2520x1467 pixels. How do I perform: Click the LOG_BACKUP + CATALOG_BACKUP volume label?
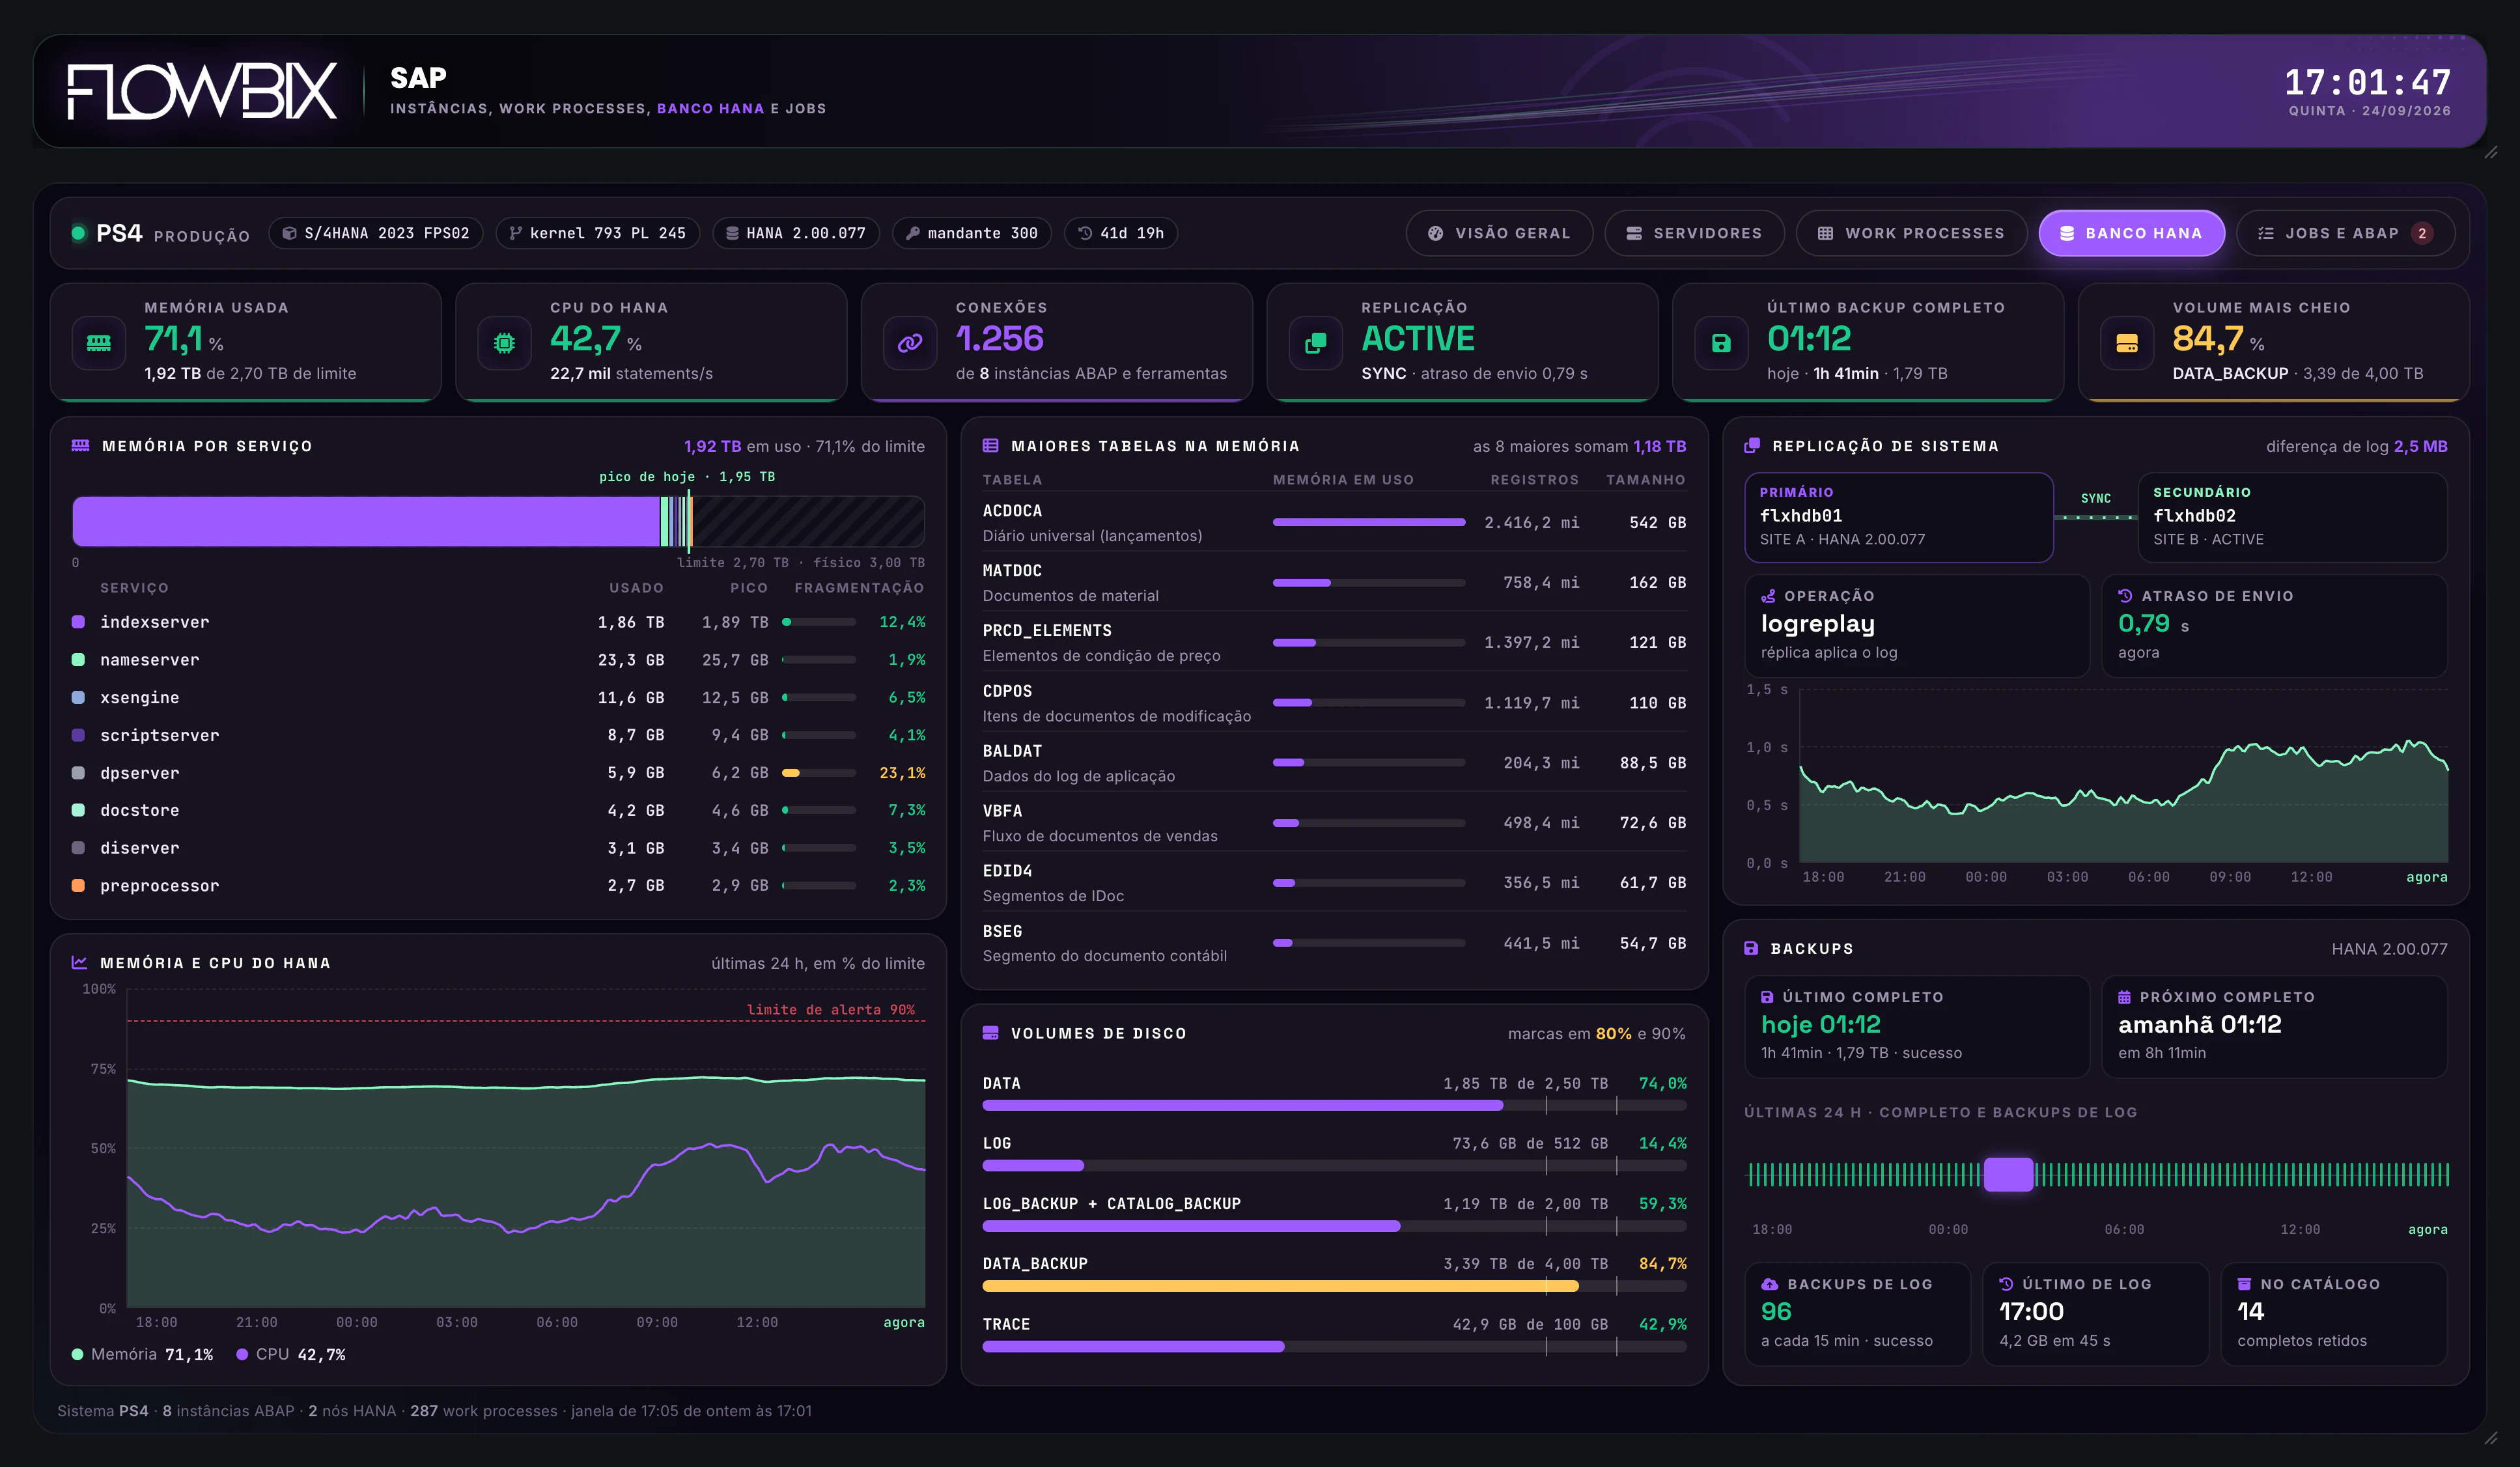[x=1112, y=1204]
